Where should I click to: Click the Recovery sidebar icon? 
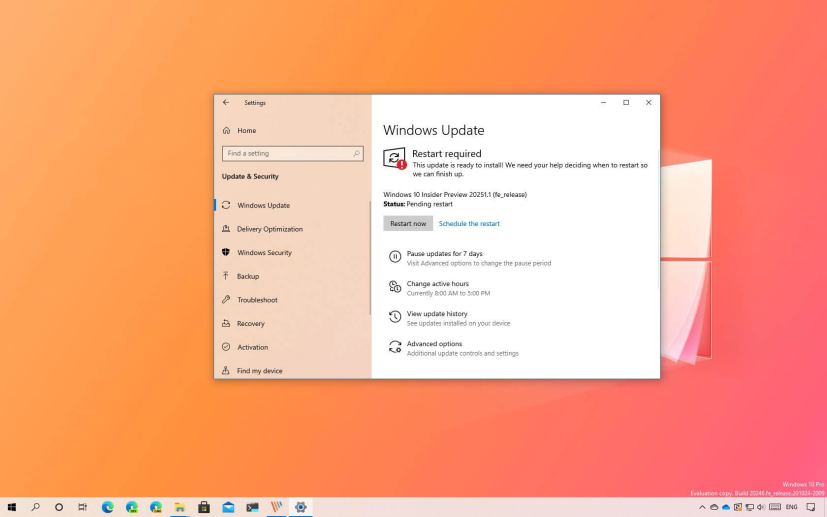[226, 323]
